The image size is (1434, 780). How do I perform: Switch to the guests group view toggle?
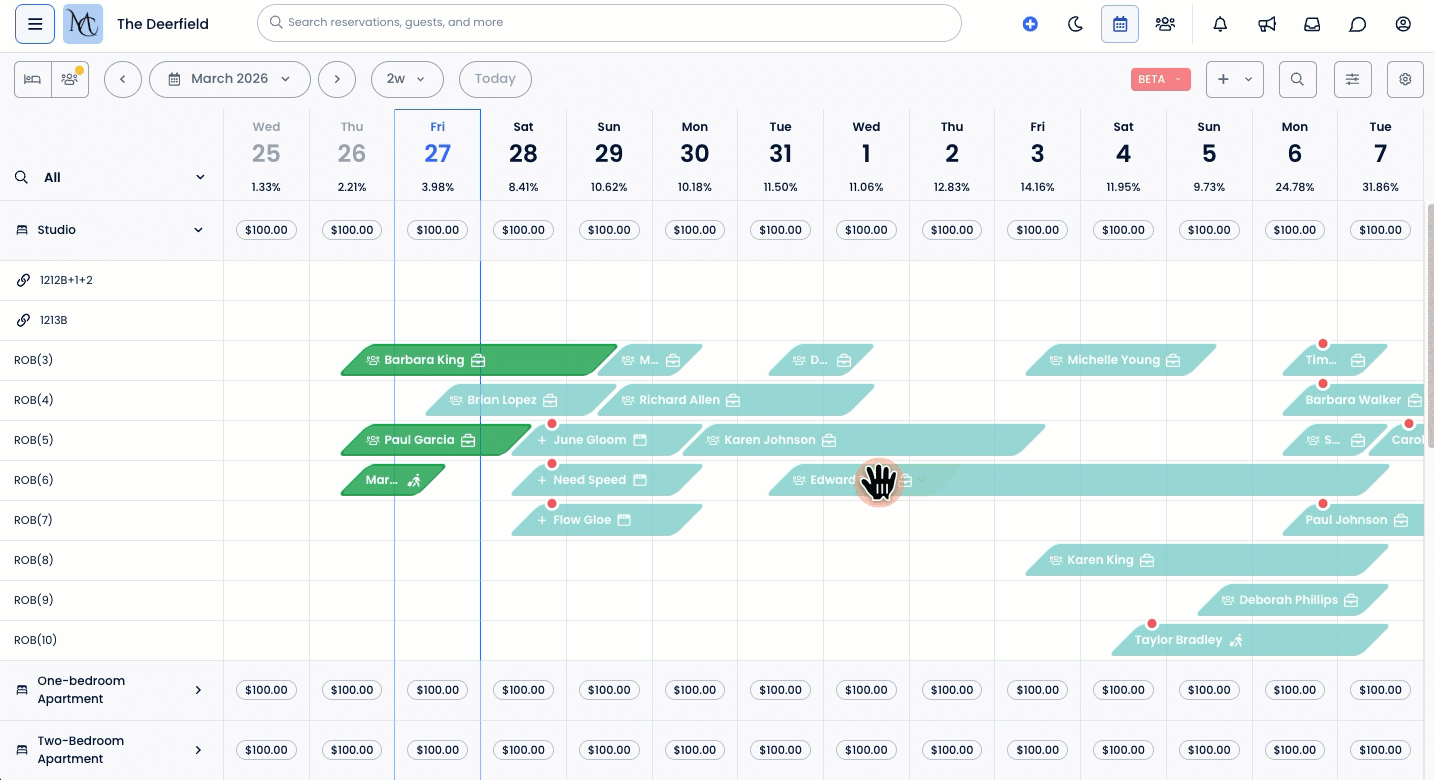70,79
